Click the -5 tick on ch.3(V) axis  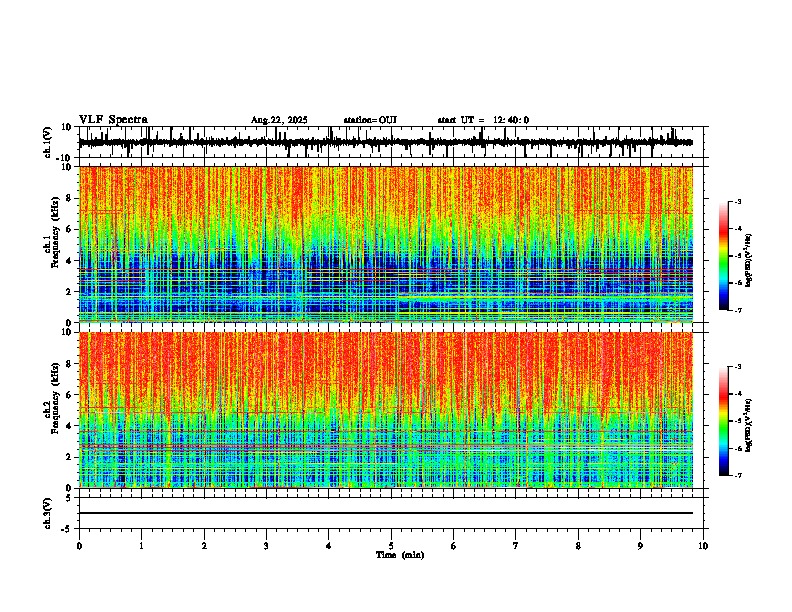pyautogui.click(x=68, y=529)
